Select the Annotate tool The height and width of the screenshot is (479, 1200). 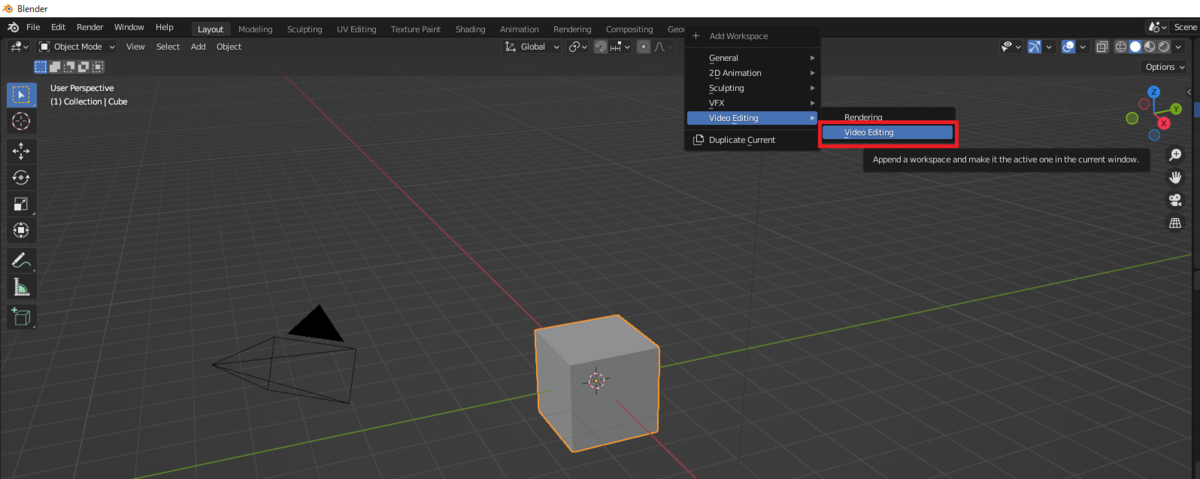[20, 260]
